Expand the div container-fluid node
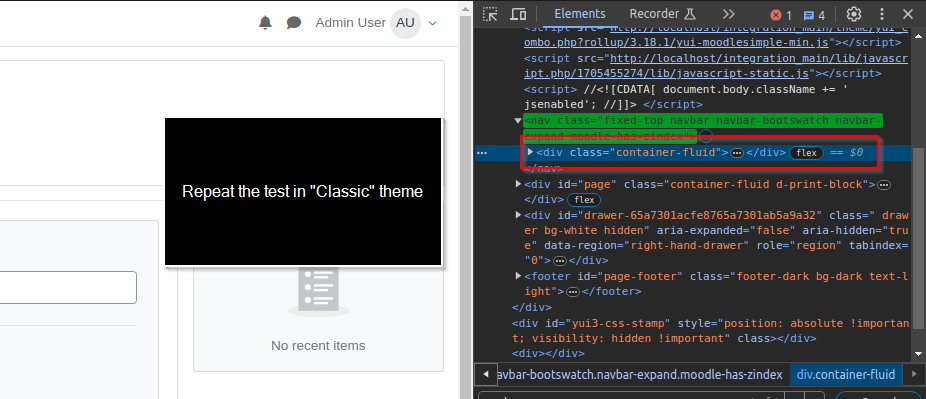The image size is (926, 399). click(530, 152)
